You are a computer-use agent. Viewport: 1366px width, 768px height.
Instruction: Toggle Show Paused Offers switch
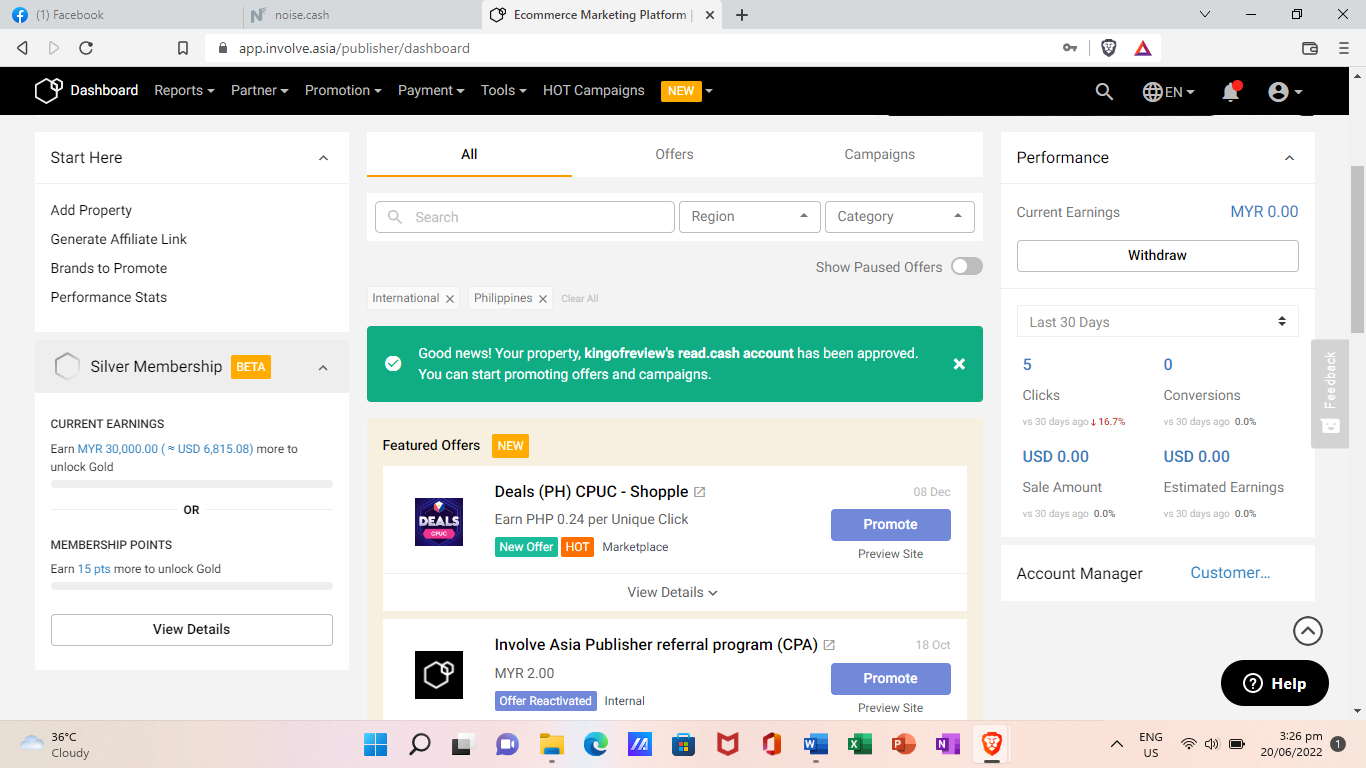(x=966, y=266)
